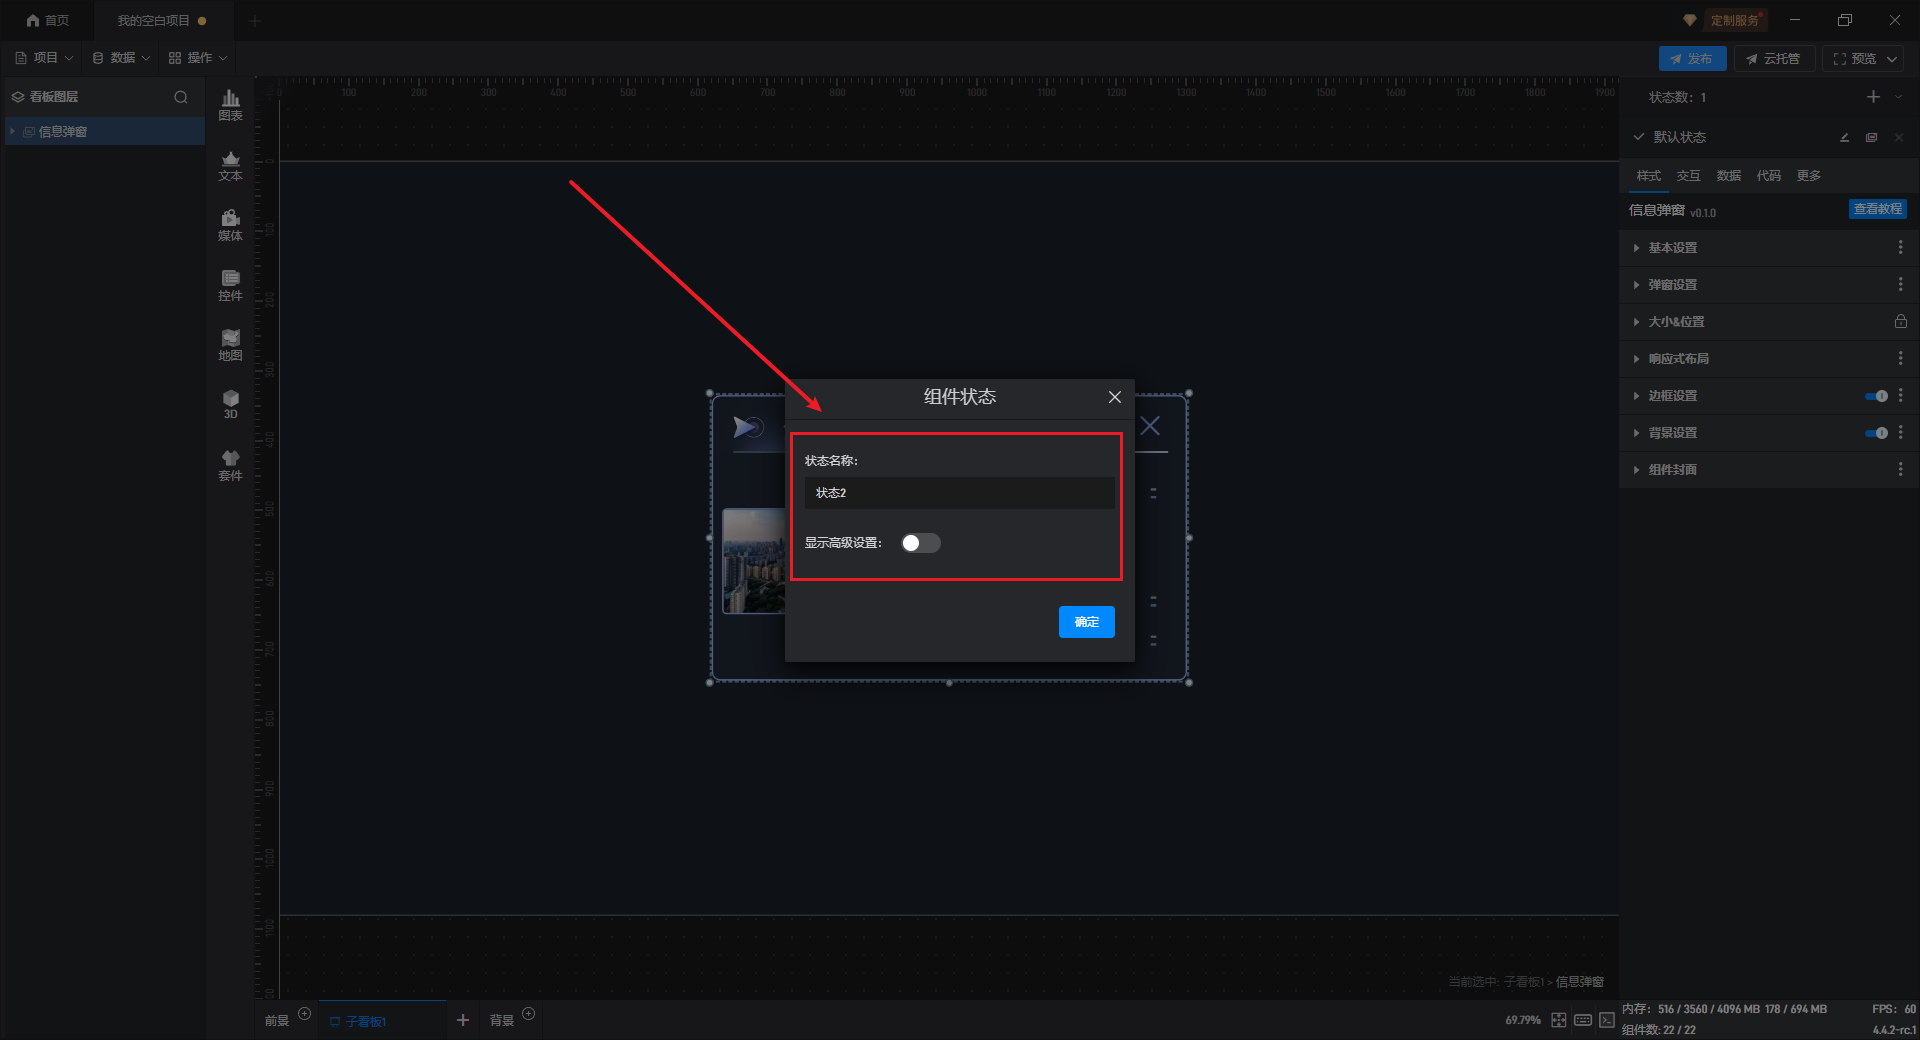Viewport: 1920px width, 1040px height.
Task: Expand the 基本设置 section
Action: pos(1636,248)
